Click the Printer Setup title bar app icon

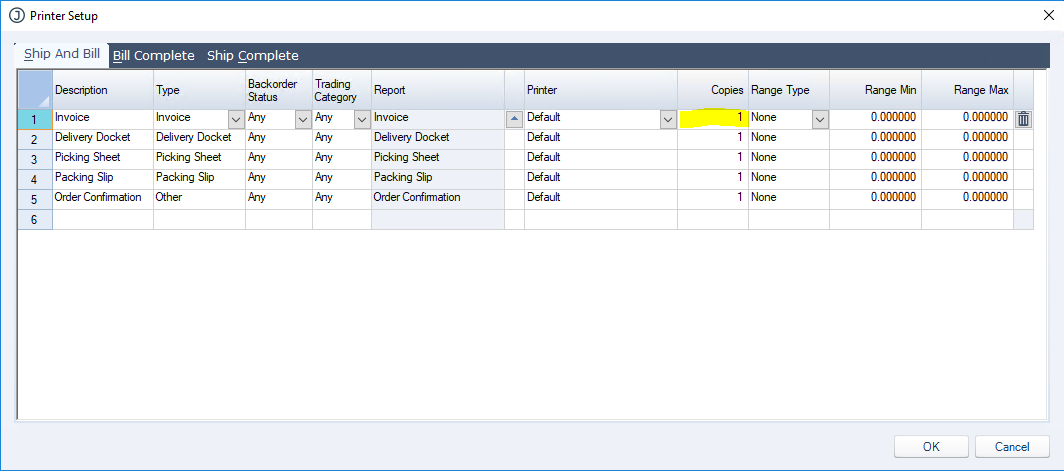tap(15, 16)
